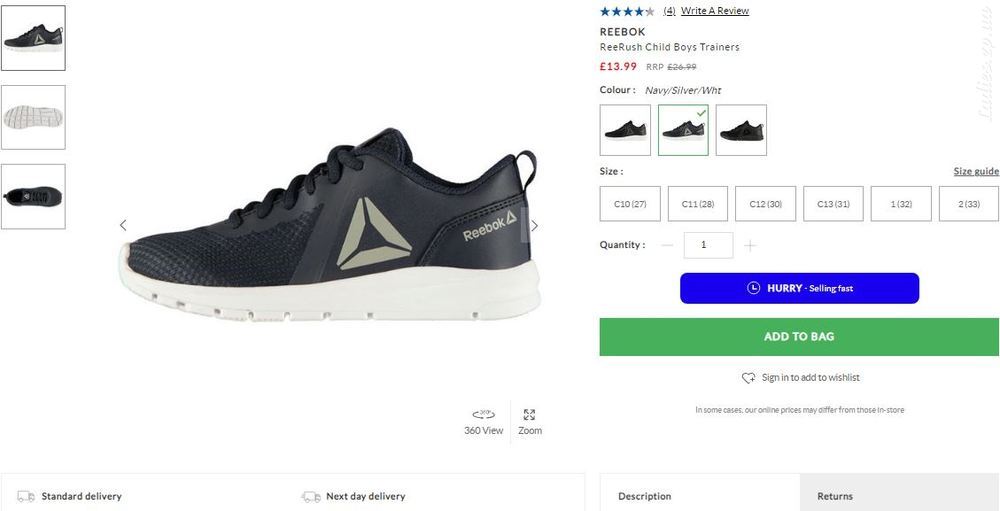Show next product image with right arrow

coord(534,225)
